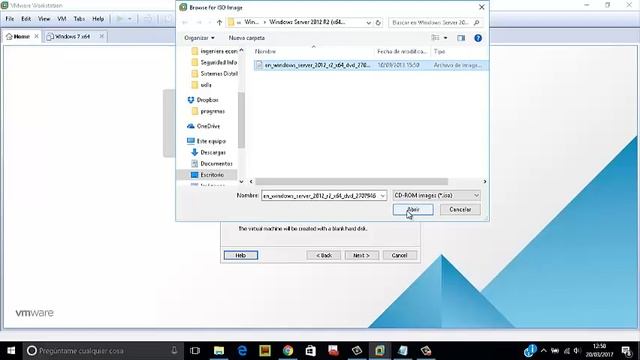The height and width of the screenshot is (360, 640).
Task: Open the Store from the taskbar
Action: (311, 351)
